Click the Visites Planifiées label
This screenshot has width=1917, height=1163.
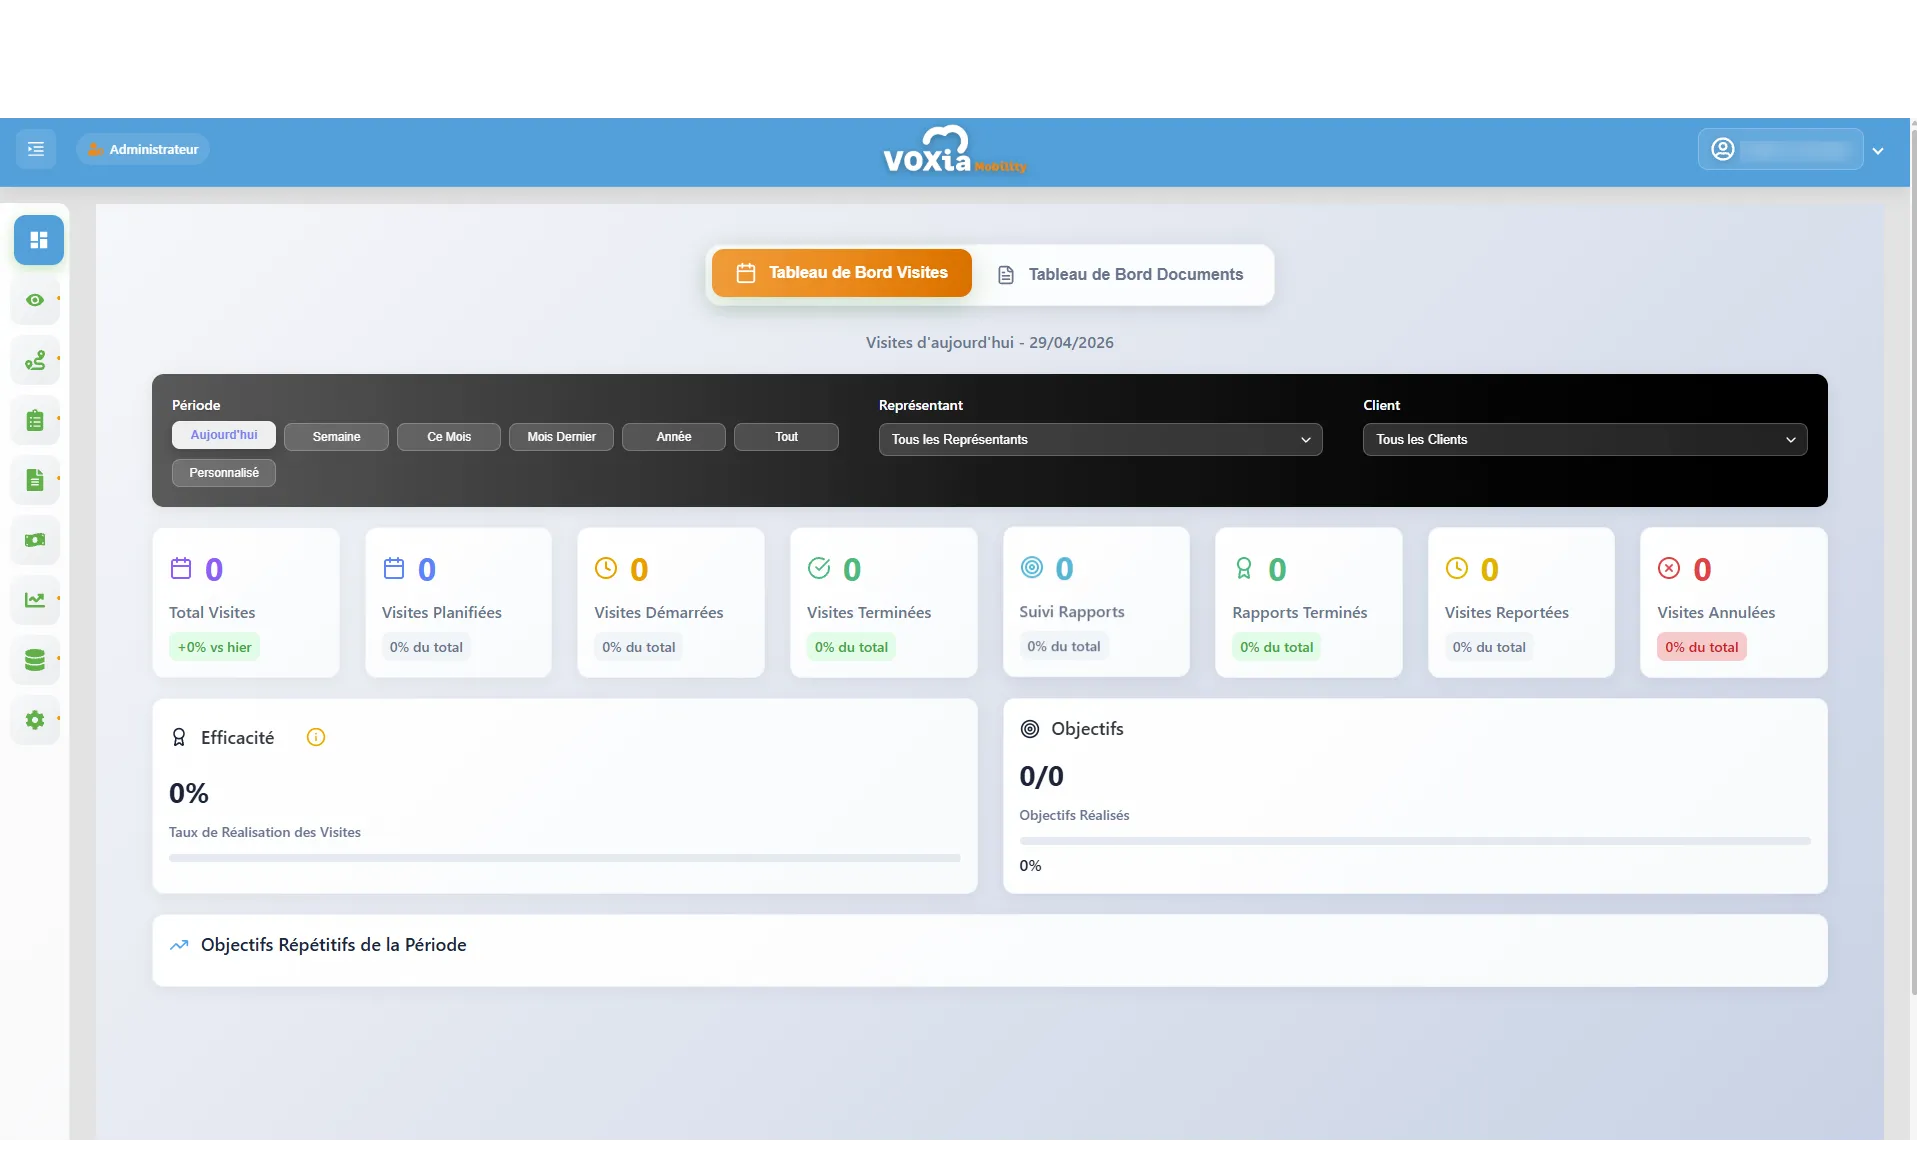tap(442, 613)
